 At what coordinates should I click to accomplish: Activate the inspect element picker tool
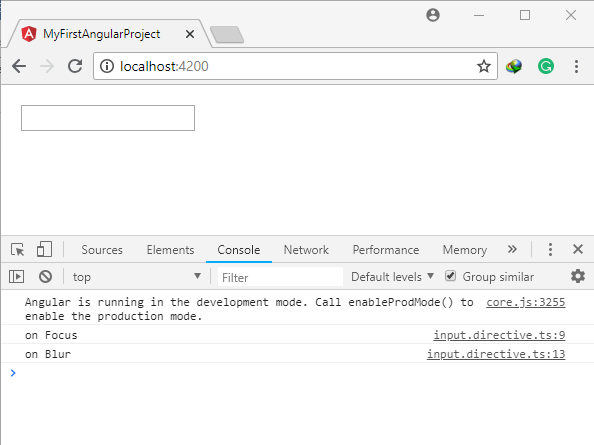[x=17, y=250]
